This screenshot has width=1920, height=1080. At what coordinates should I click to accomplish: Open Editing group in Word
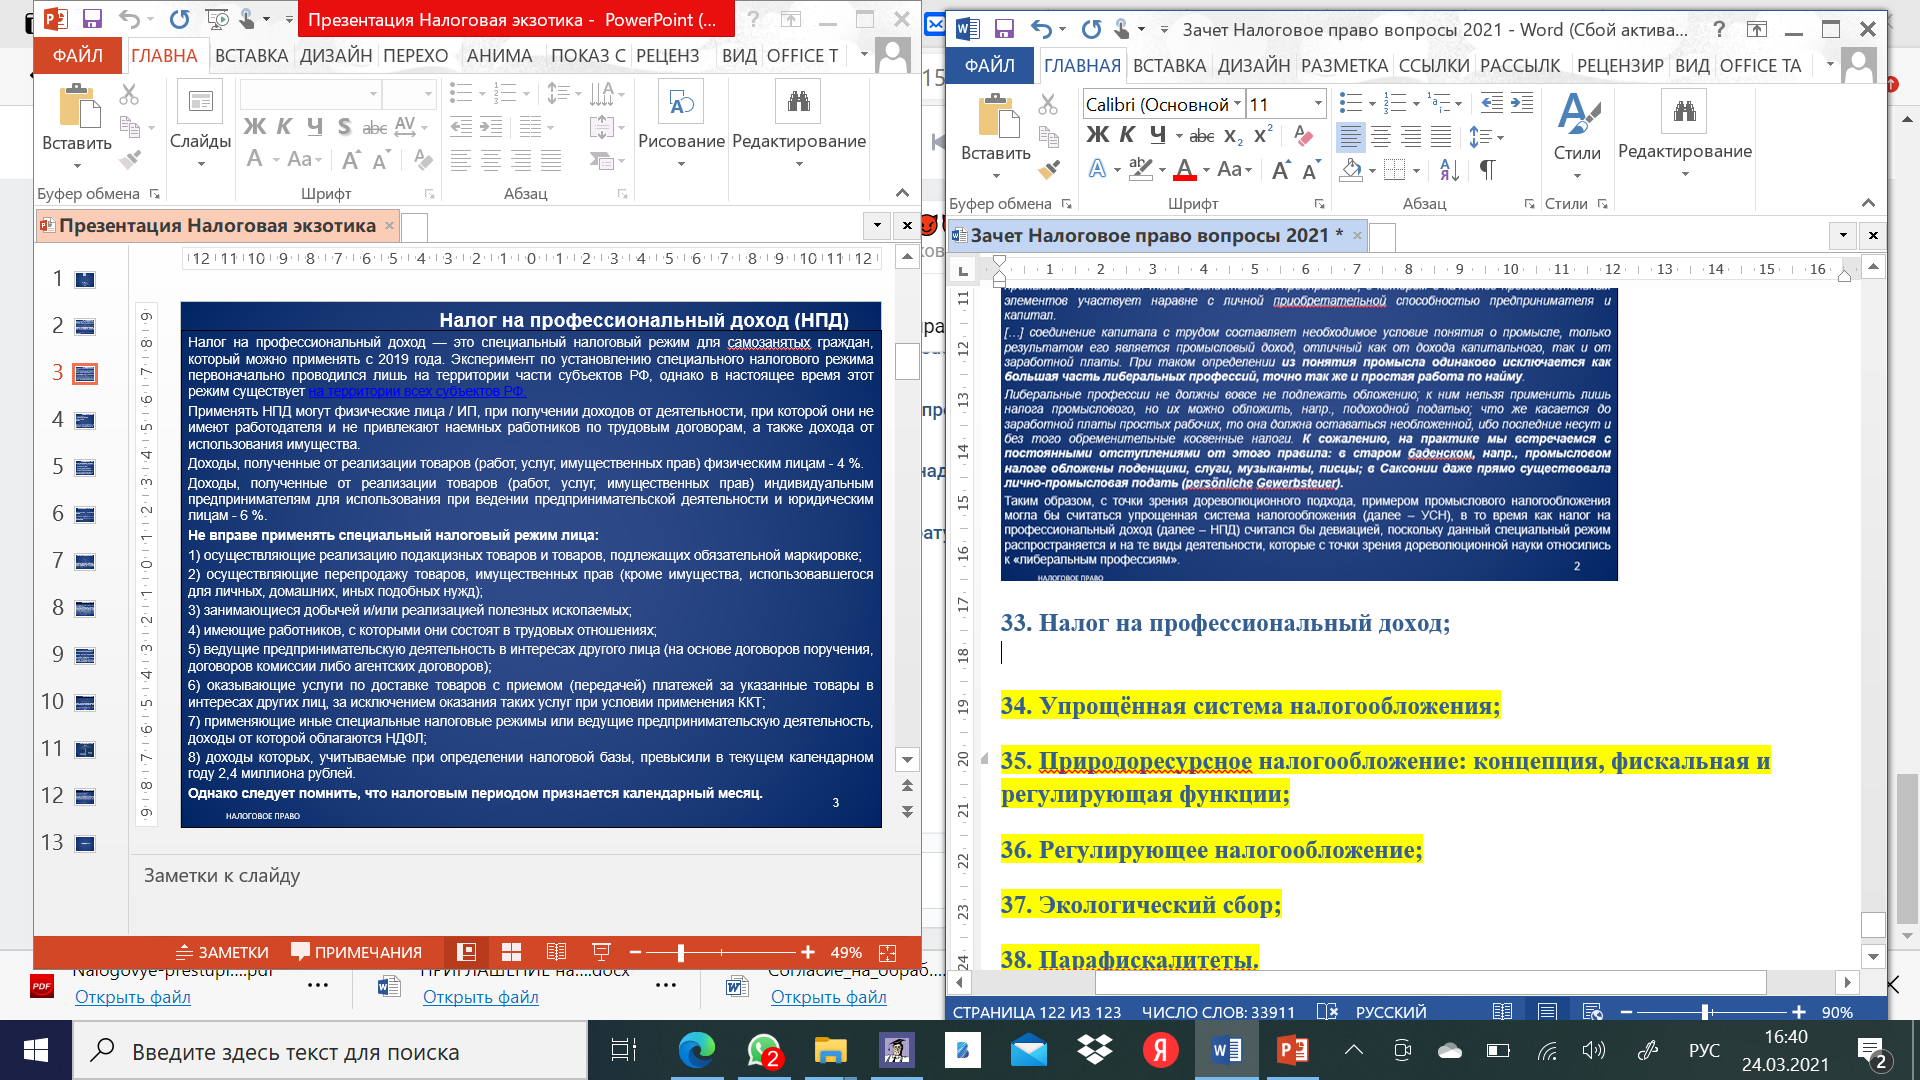pos(1685,135)
